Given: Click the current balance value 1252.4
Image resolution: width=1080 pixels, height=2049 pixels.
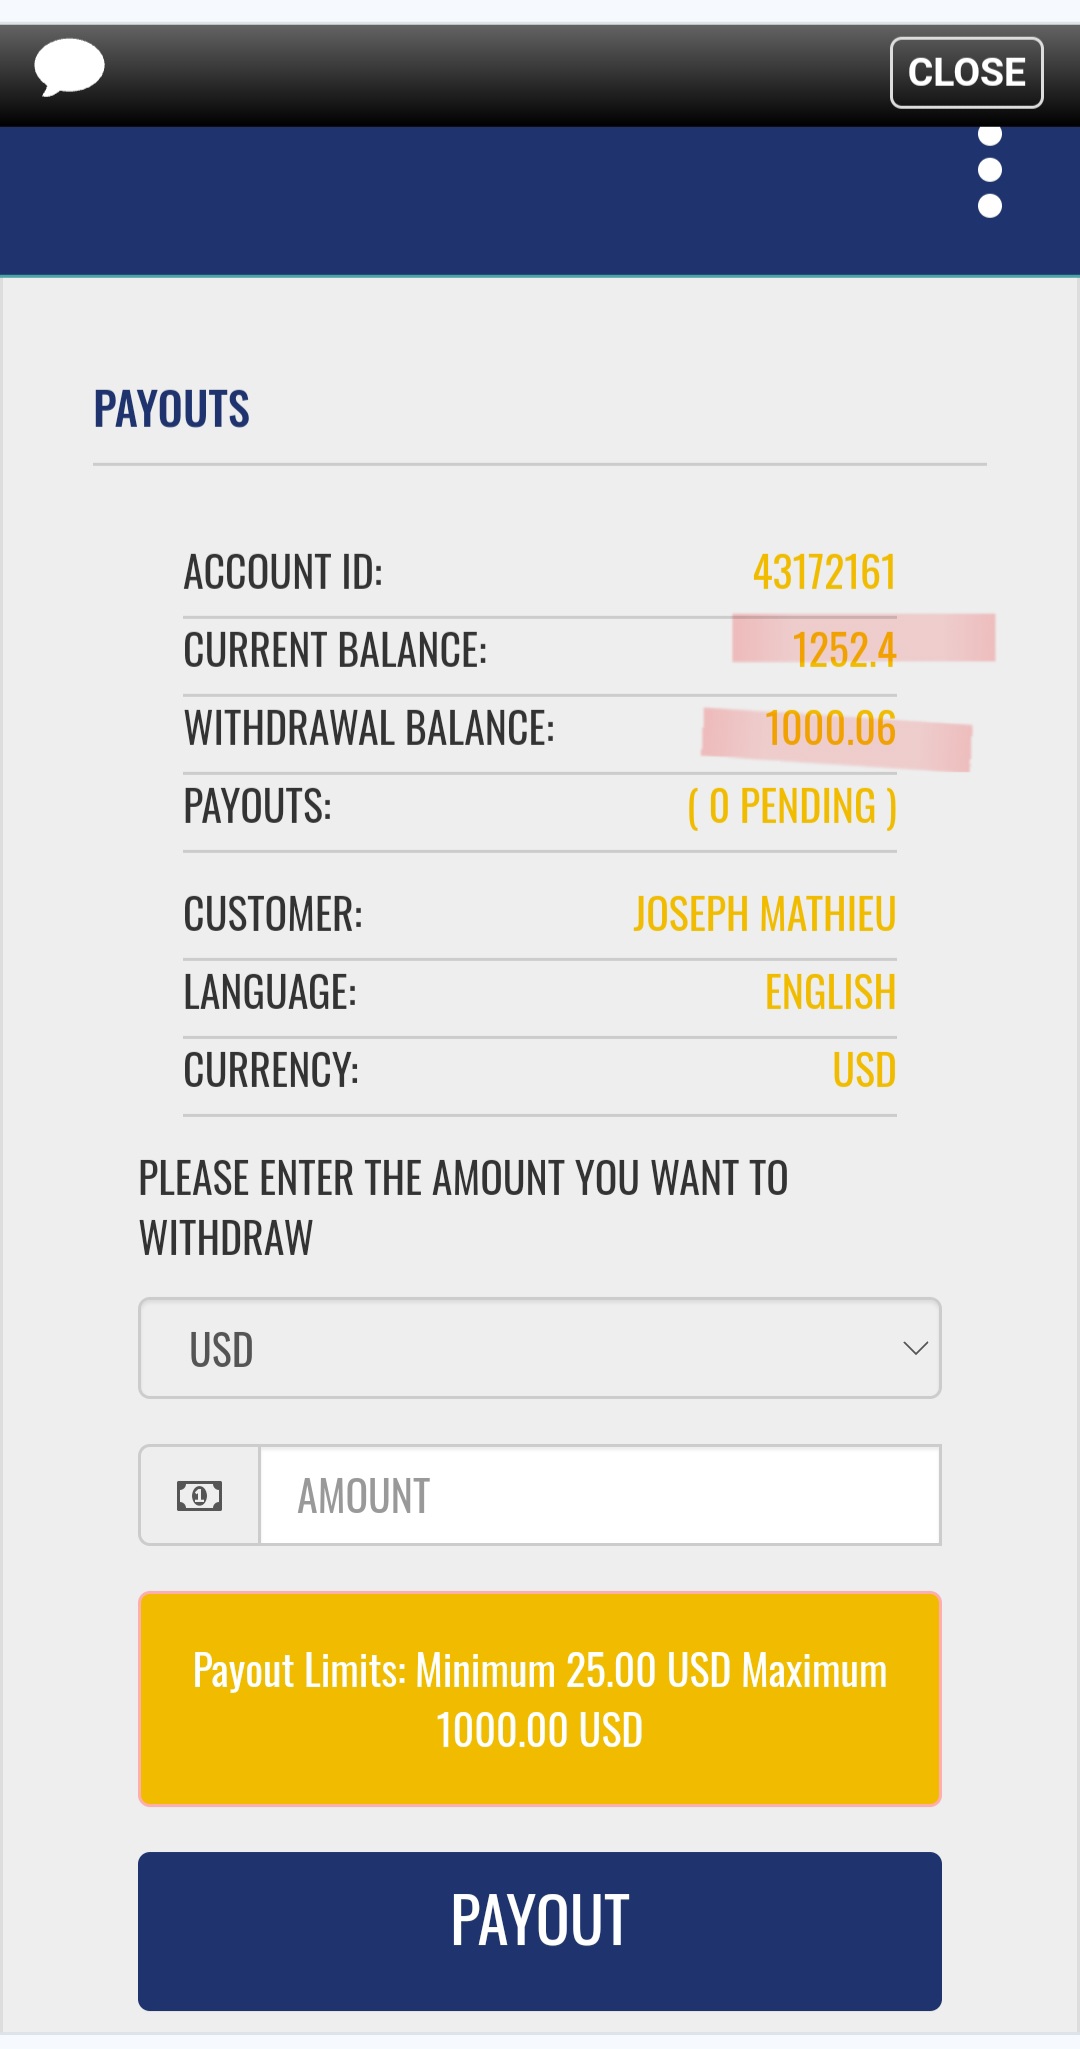Looking at the screenshot, I should [844, 650].
